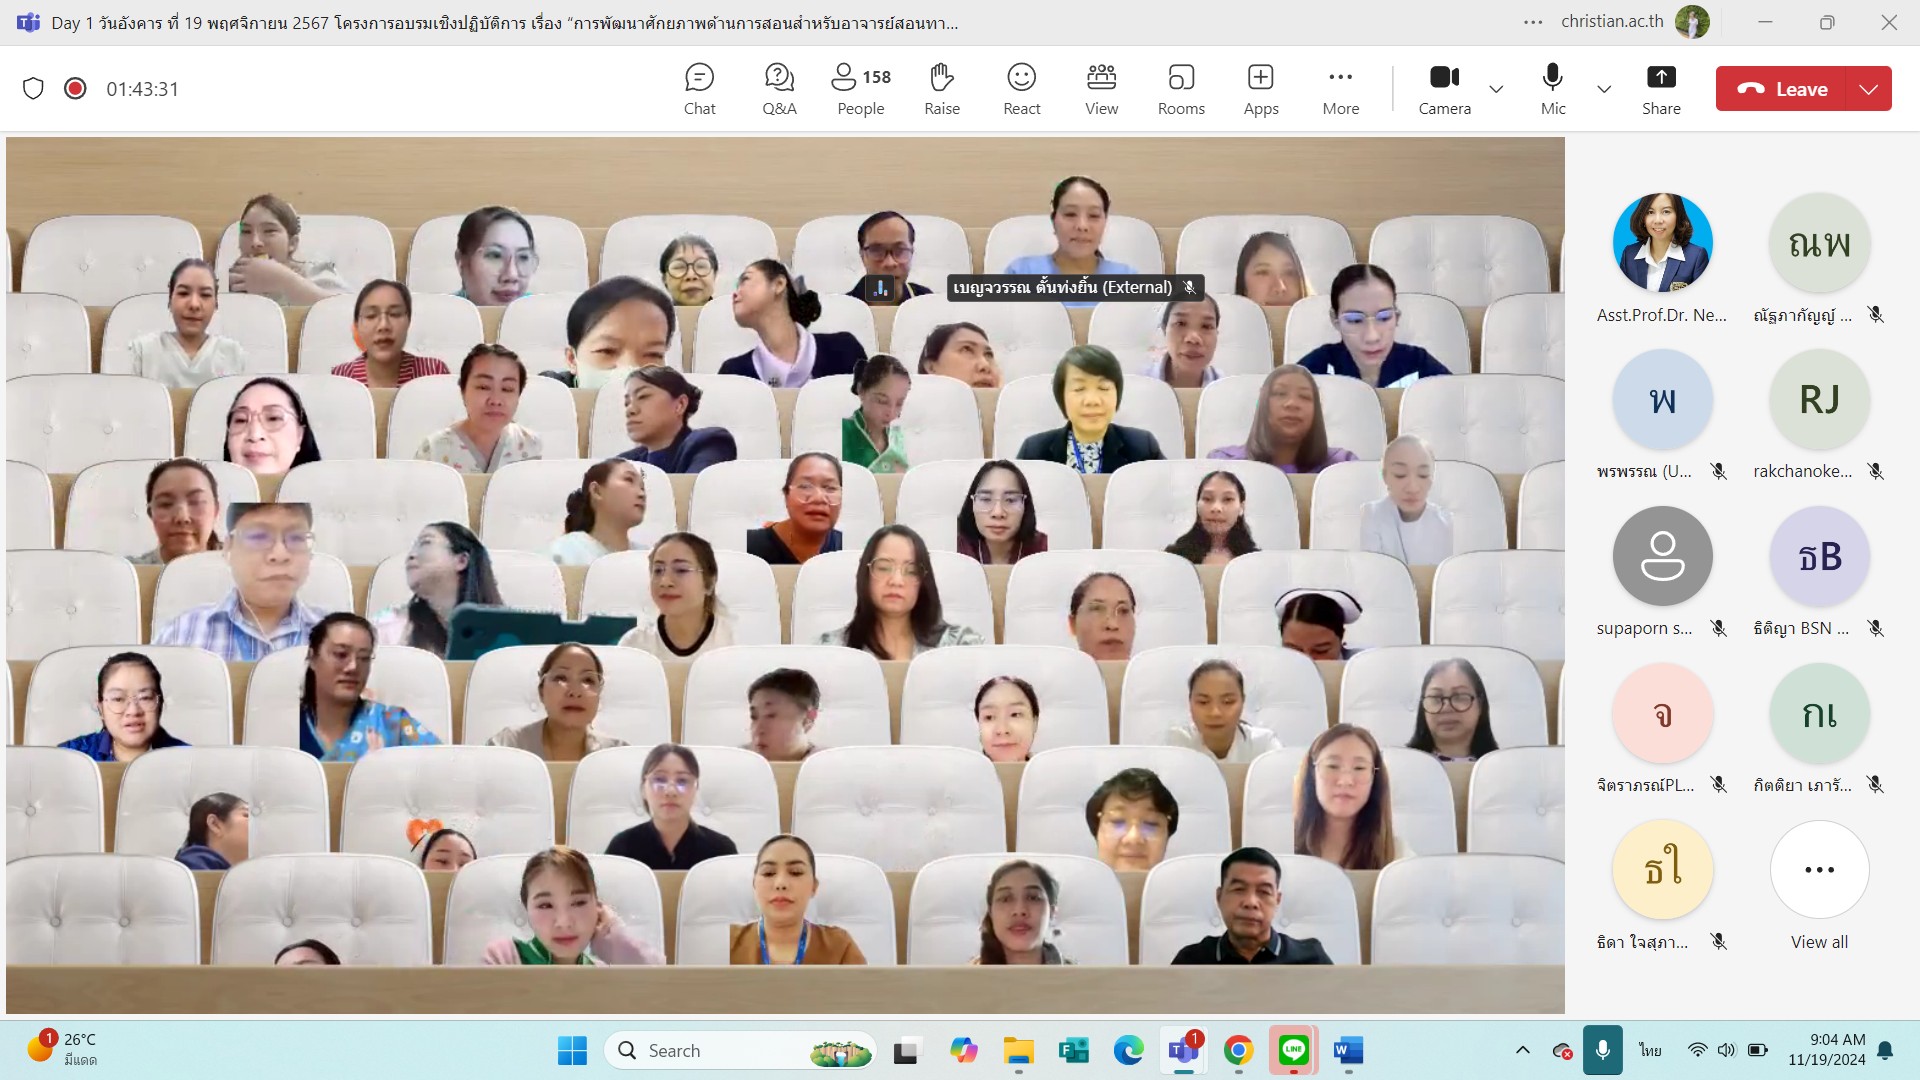Open the Apps panel
Image resolution: width=1920 pixels, height=1080 pixels.
(x=1261, y=89)
